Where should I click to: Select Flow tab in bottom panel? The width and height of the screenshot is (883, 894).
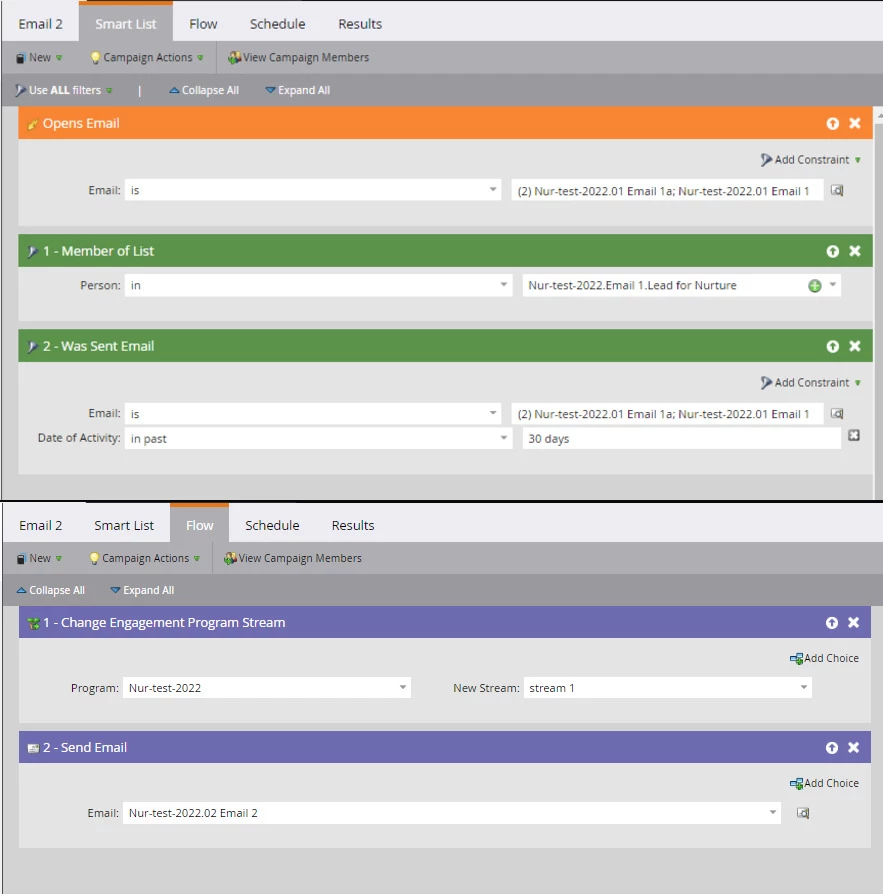click(x=200, y=524)
